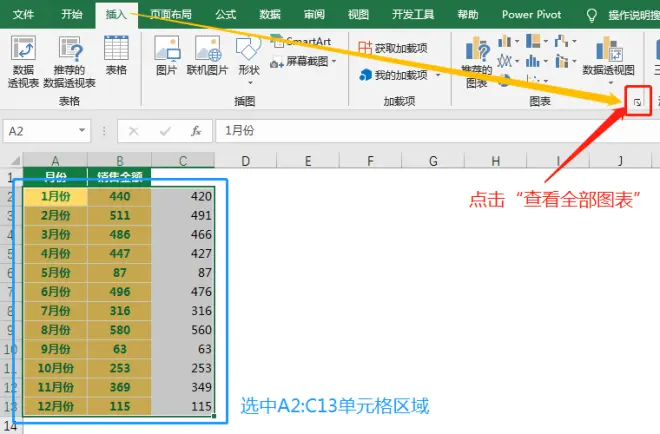Viewport: 660px width, 434px height.
Task: Open the line chart dropdown arrow
Action: click(x=517, y=61)
